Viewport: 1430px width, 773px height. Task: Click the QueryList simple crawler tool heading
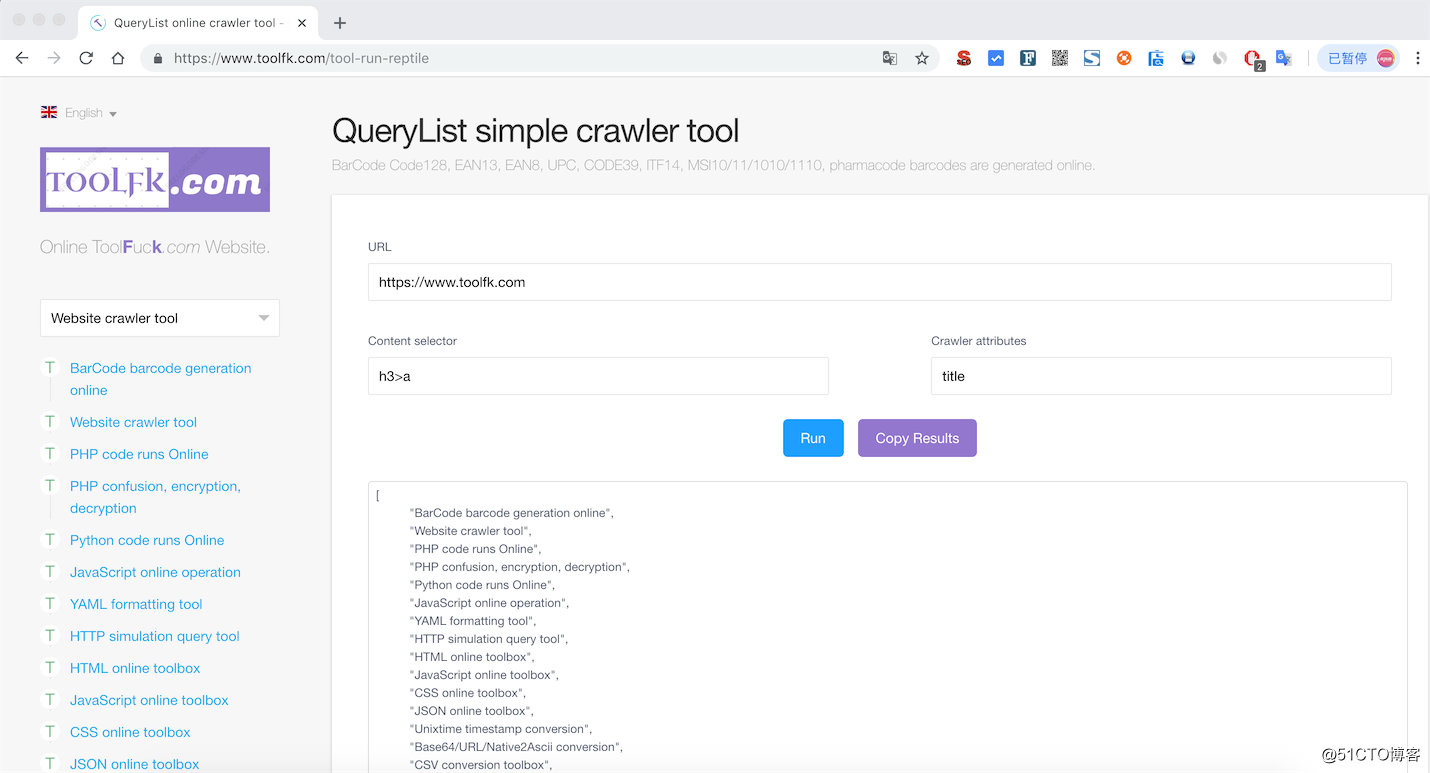click(x=535, y=131)
